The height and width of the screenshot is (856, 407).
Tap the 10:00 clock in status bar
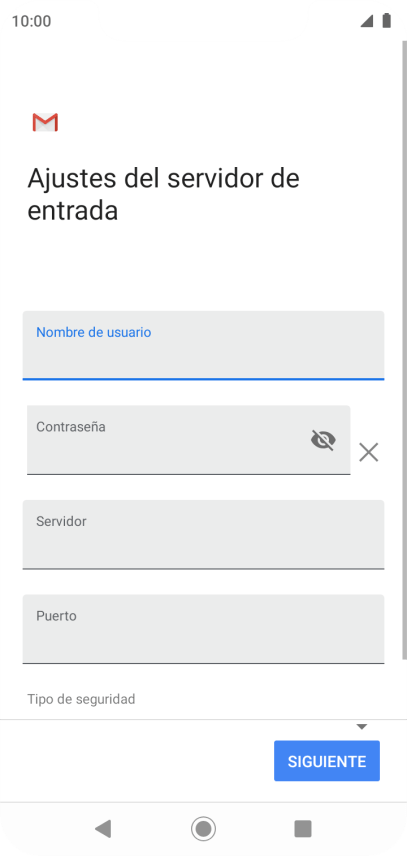tap(31, 21)
